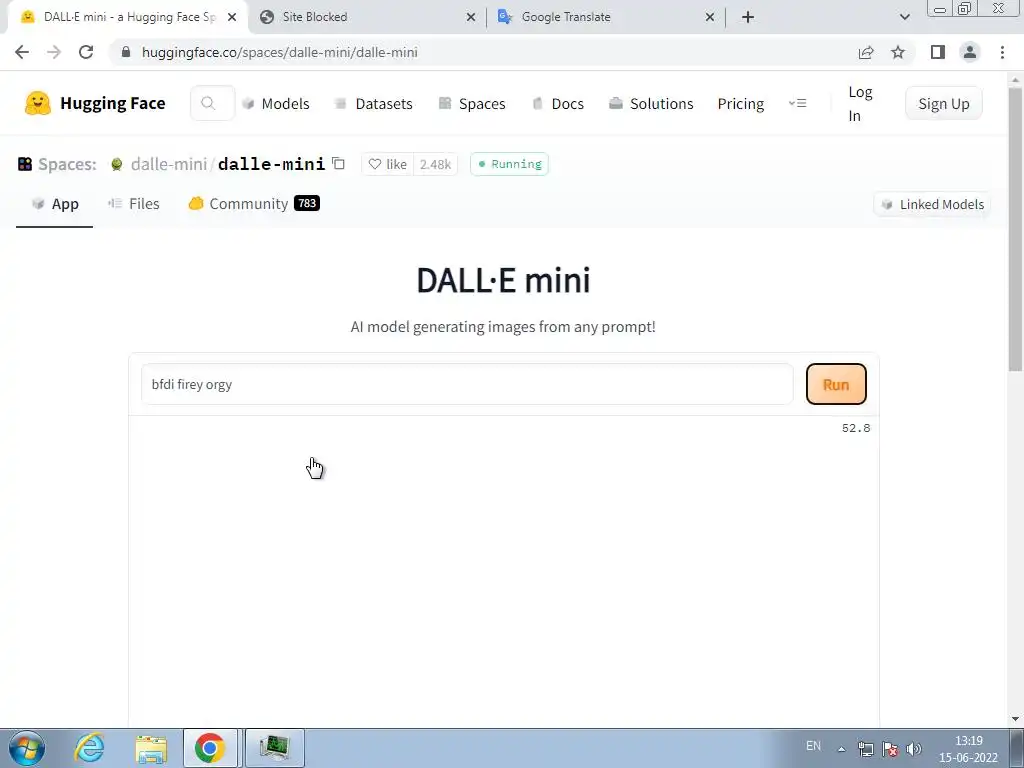The image size is (1024, 768).
Task: Open the dalle-mini space name link
Action: coord(271,164)
